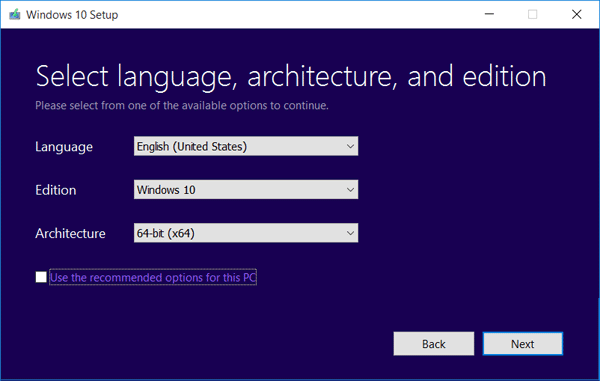Click the 'Edition' field label

56,190
